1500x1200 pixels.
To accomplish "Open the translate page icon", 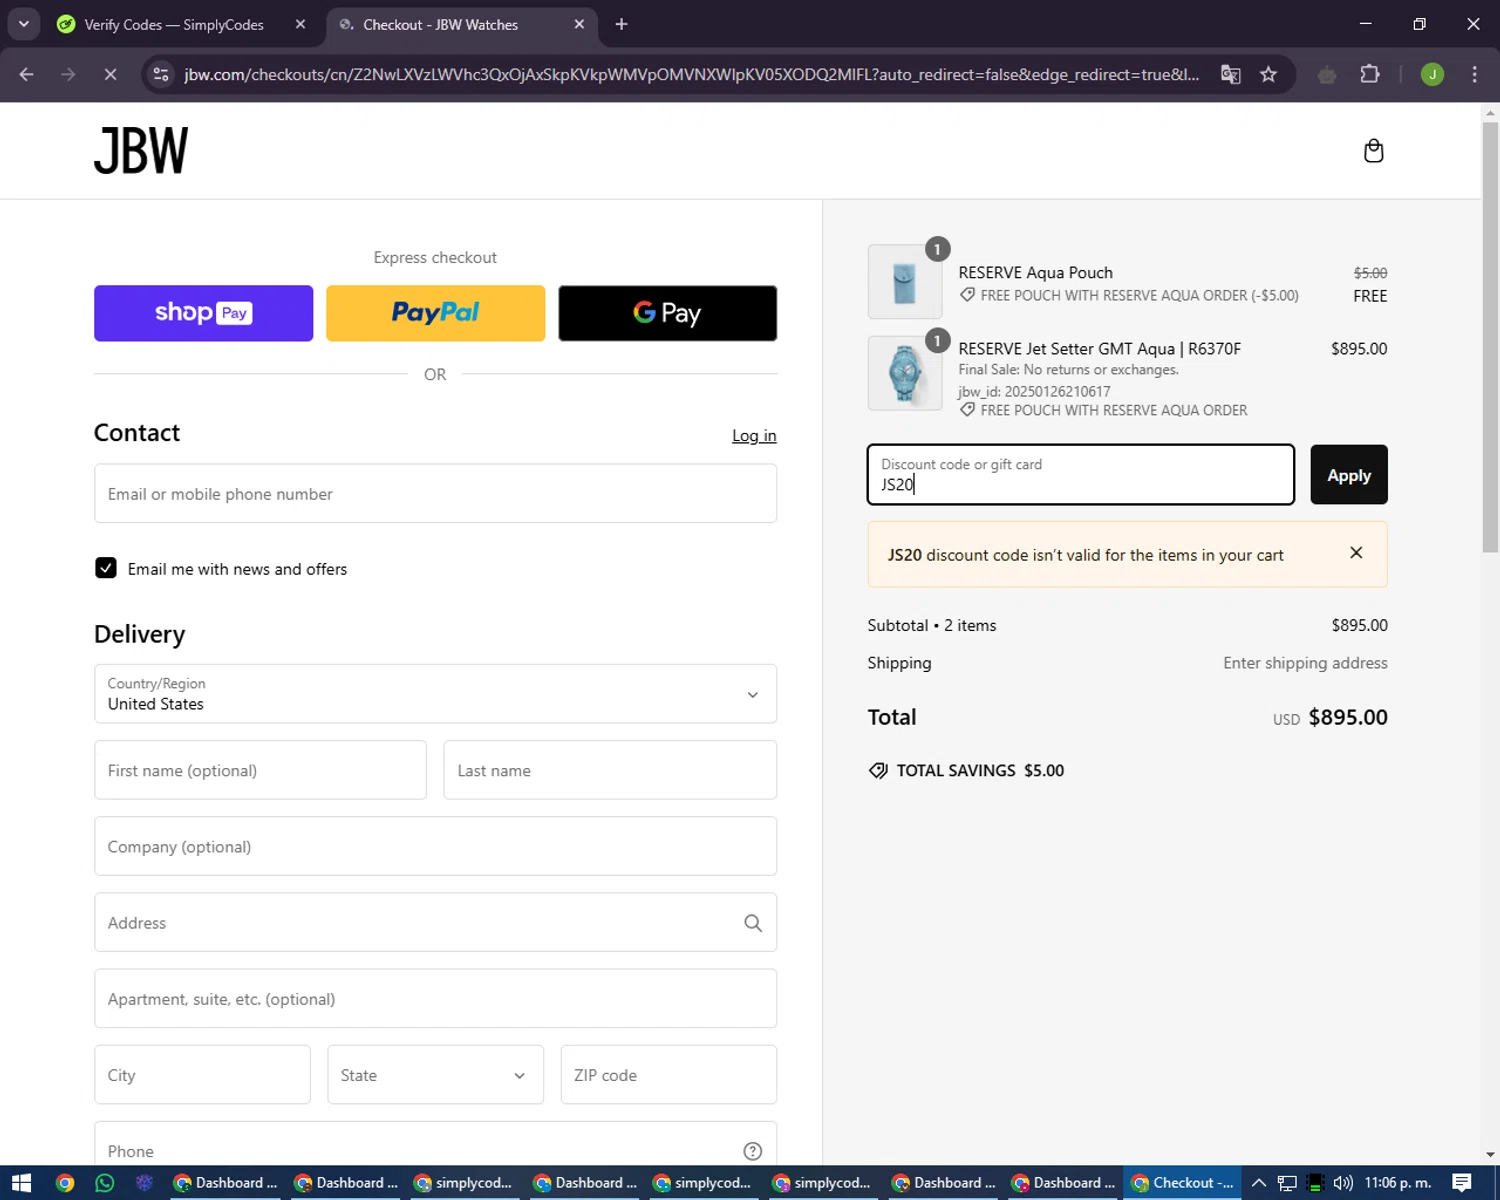I will point(1231,74).
